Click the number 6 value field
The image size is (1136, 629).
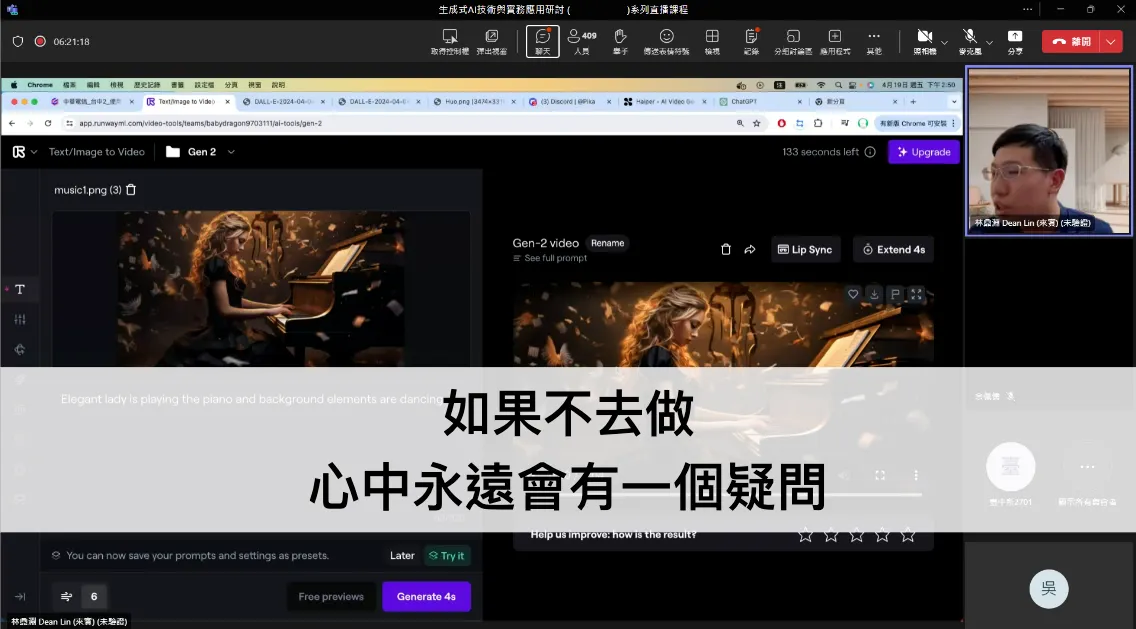[x=93, y=596]
